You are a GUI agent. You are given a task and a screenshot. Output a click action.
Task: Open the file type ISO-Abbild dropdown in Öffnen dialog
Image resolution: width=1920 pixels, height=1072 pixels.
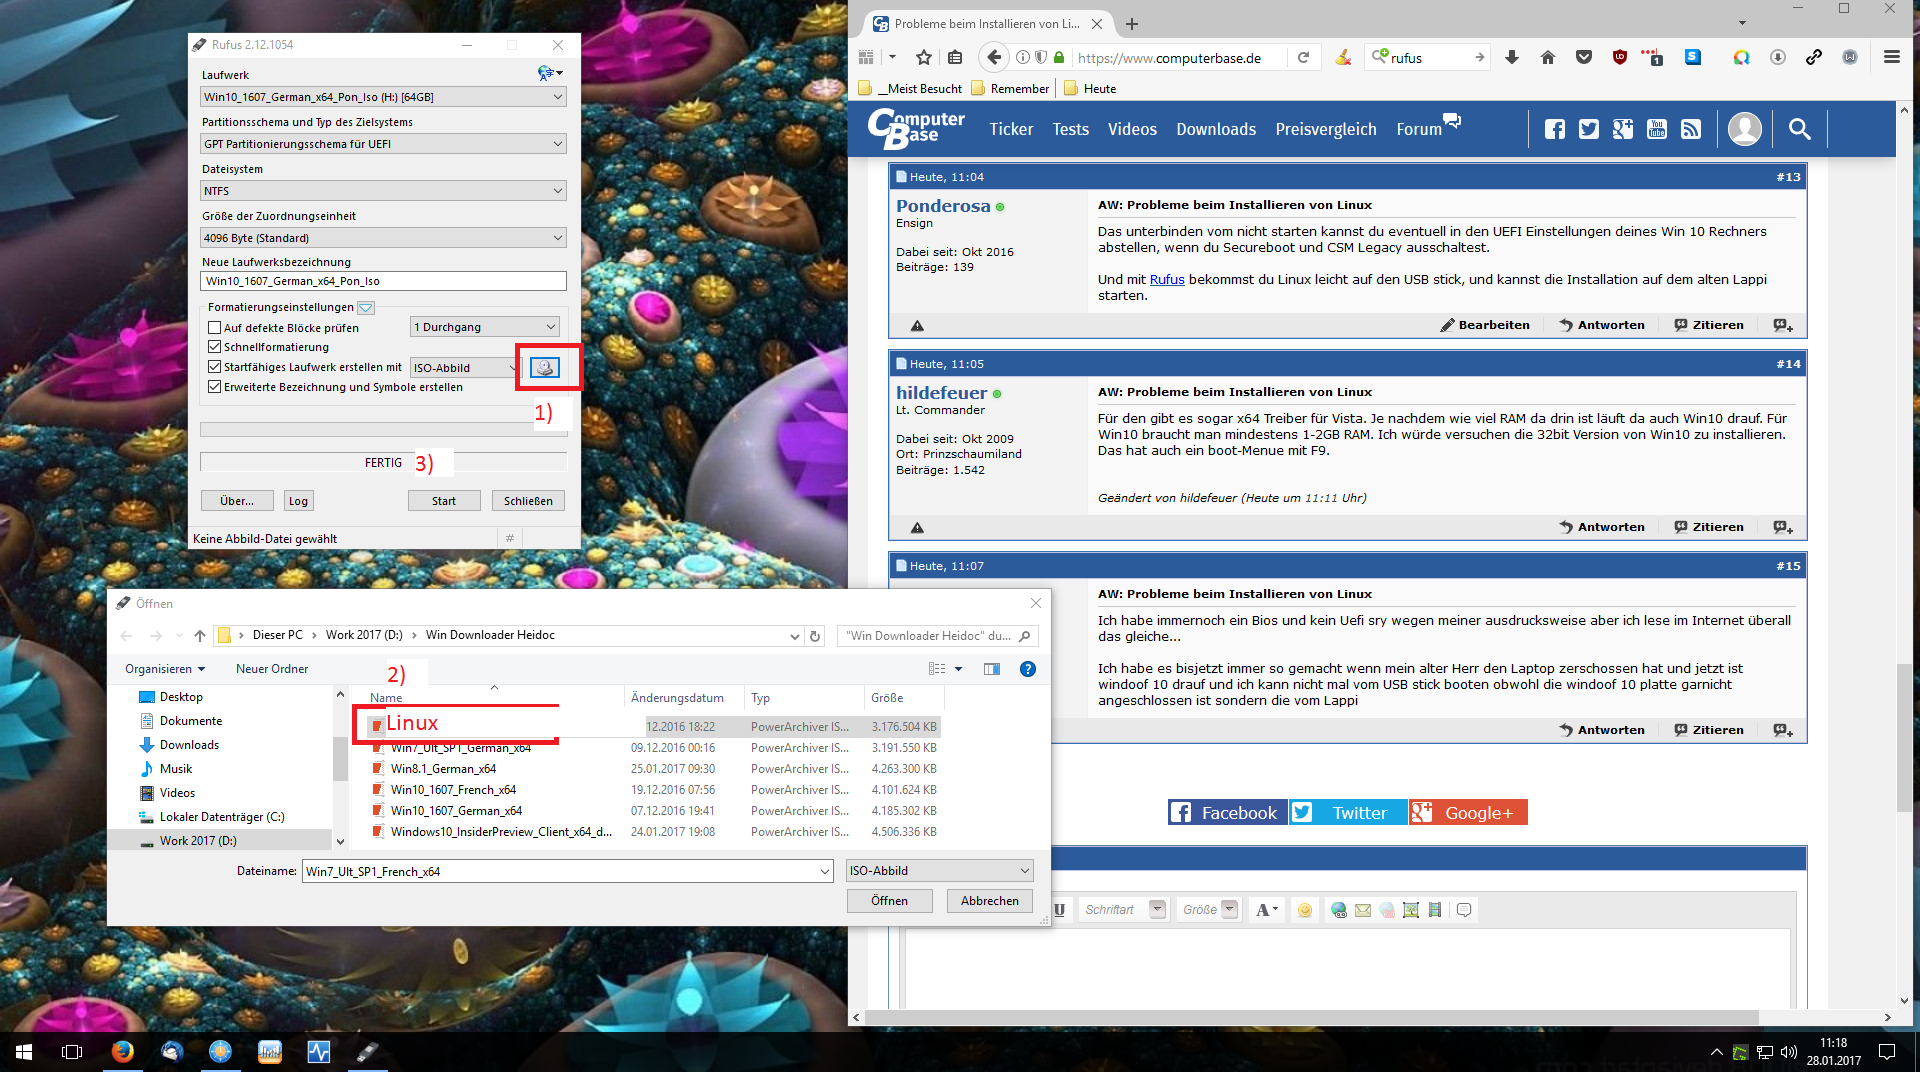(939, 871)
